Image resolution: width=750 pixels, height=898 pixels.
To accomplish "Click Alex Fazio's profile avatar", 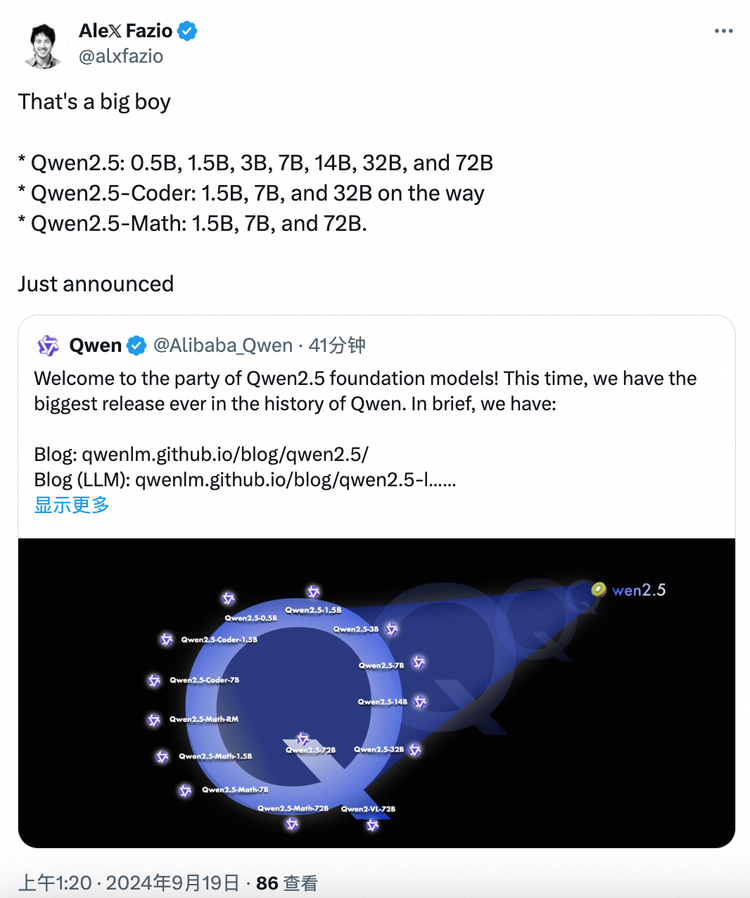I will point(42,44).
